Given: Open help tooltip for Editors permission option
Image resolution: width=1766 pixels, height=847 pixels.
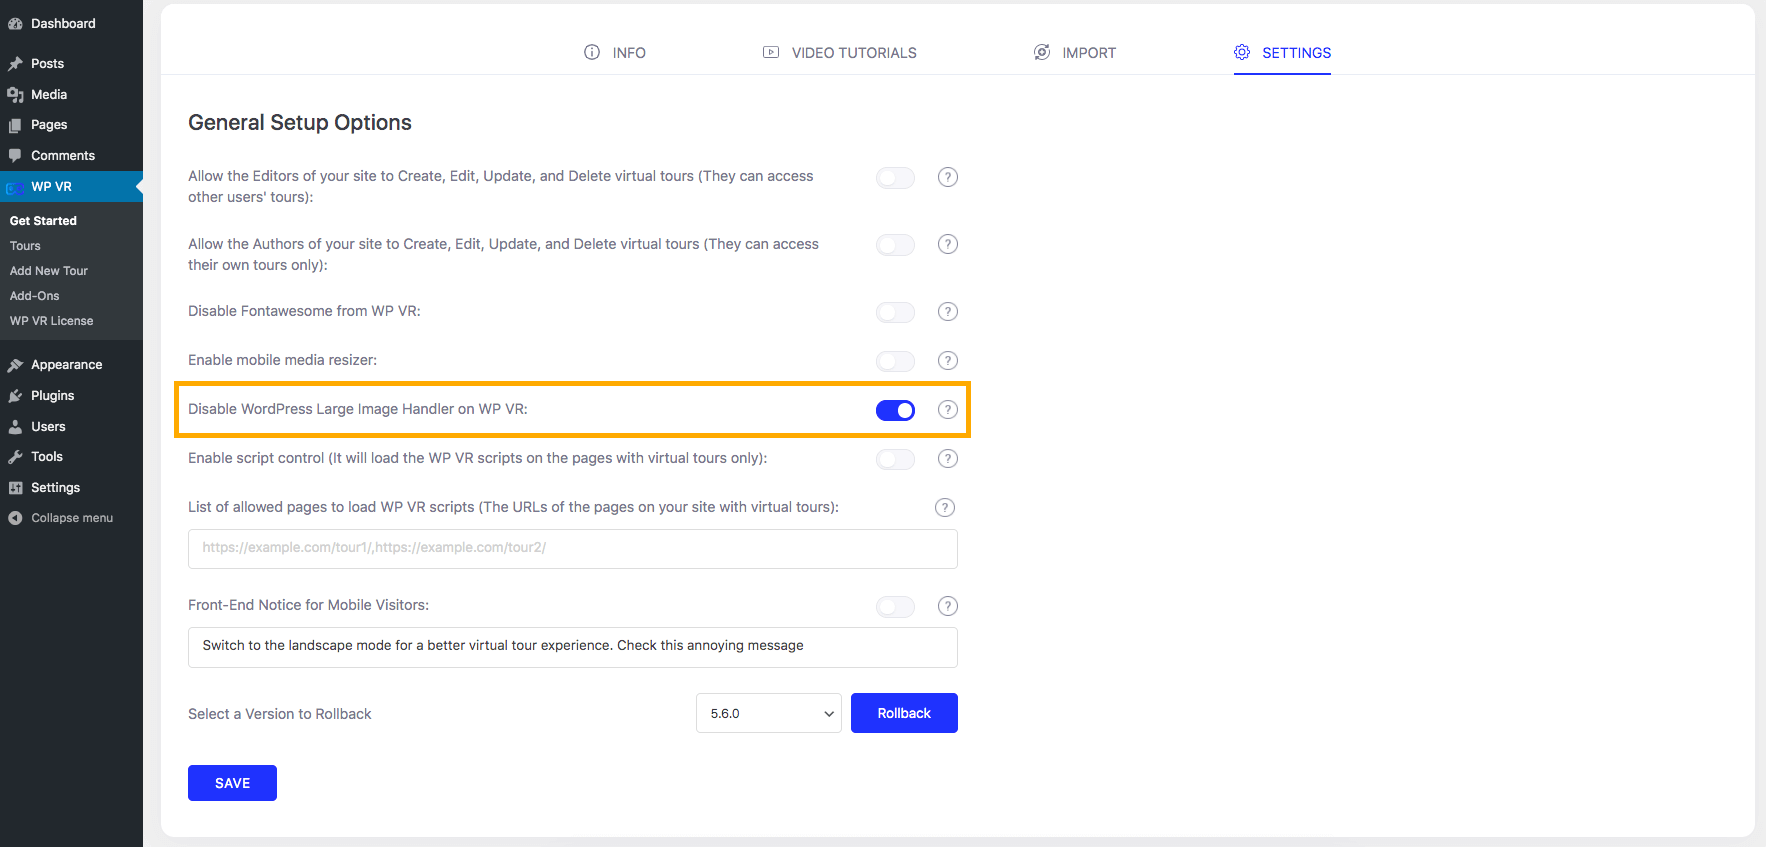Looking at the screenshot, I should click(x=948, y=177).
